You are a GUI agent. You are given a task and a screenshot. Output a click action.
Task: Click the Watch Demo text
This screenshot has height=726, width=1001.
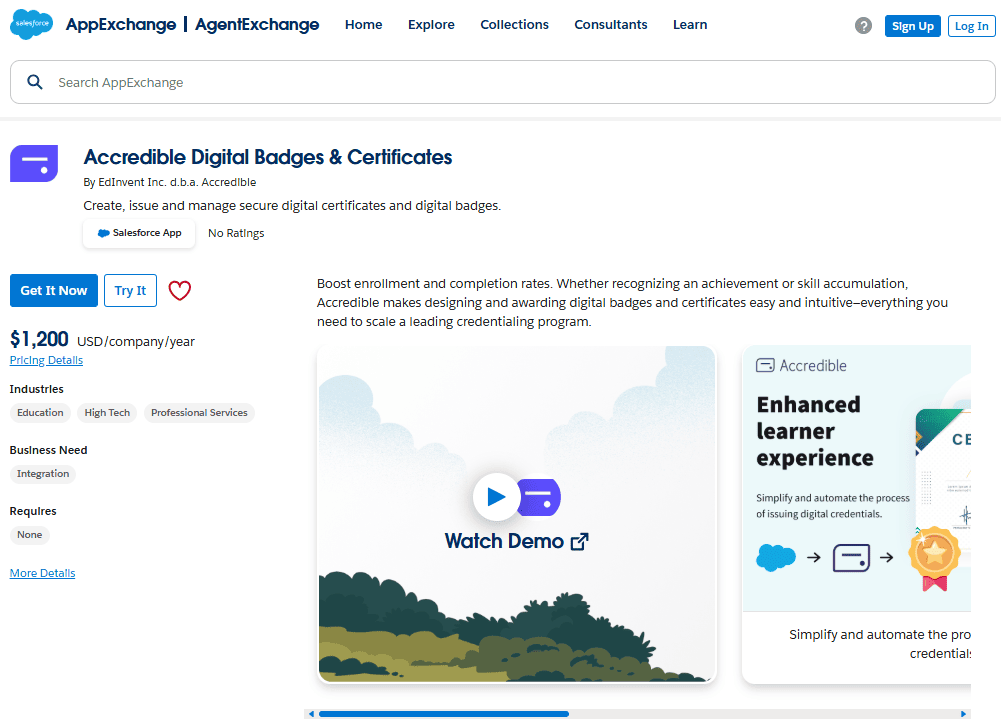click(504, 541)
